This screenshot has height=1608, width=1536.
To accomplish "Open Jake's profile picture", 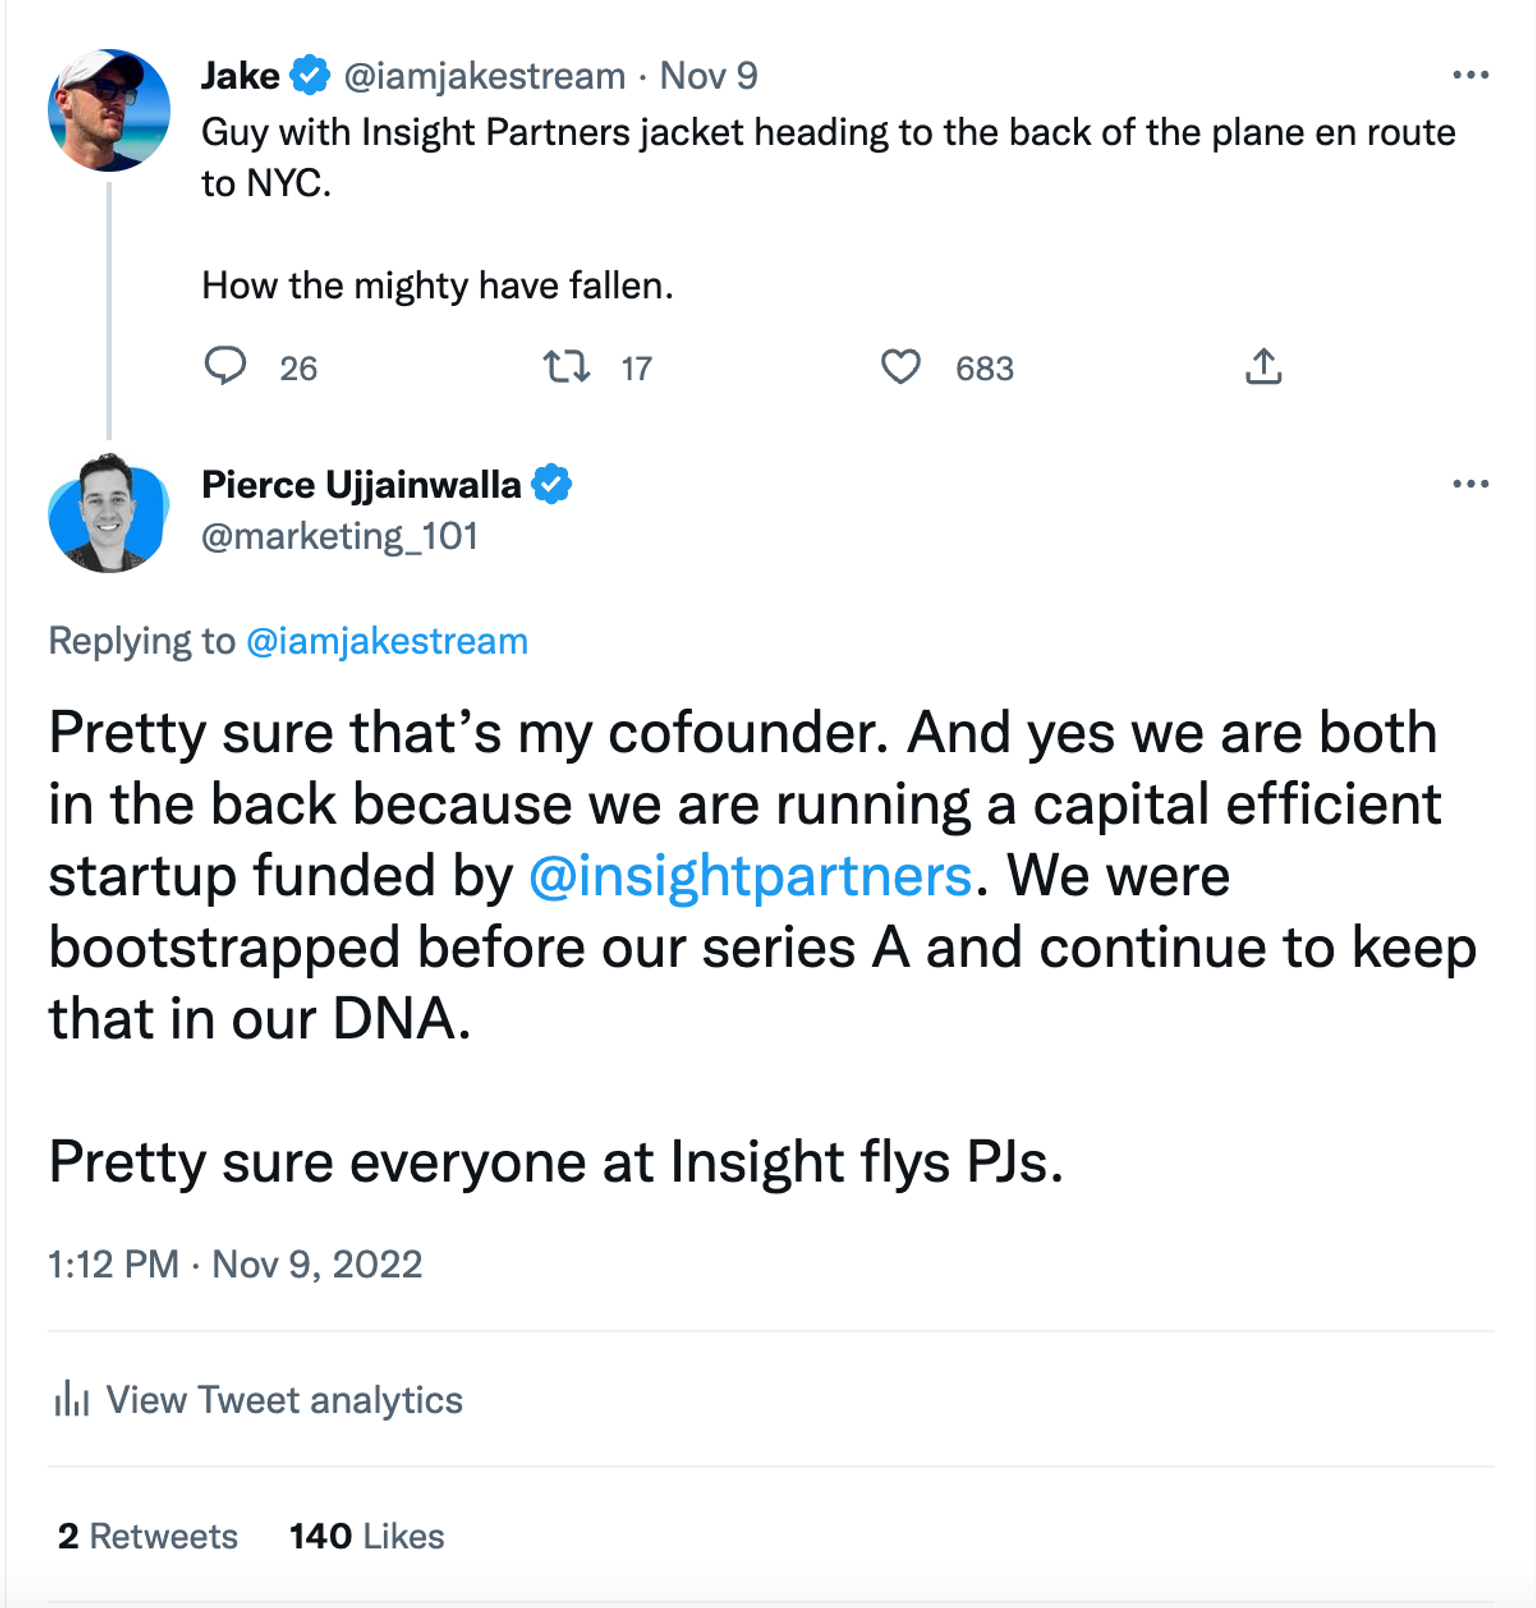I will click(x=109, y=110).
